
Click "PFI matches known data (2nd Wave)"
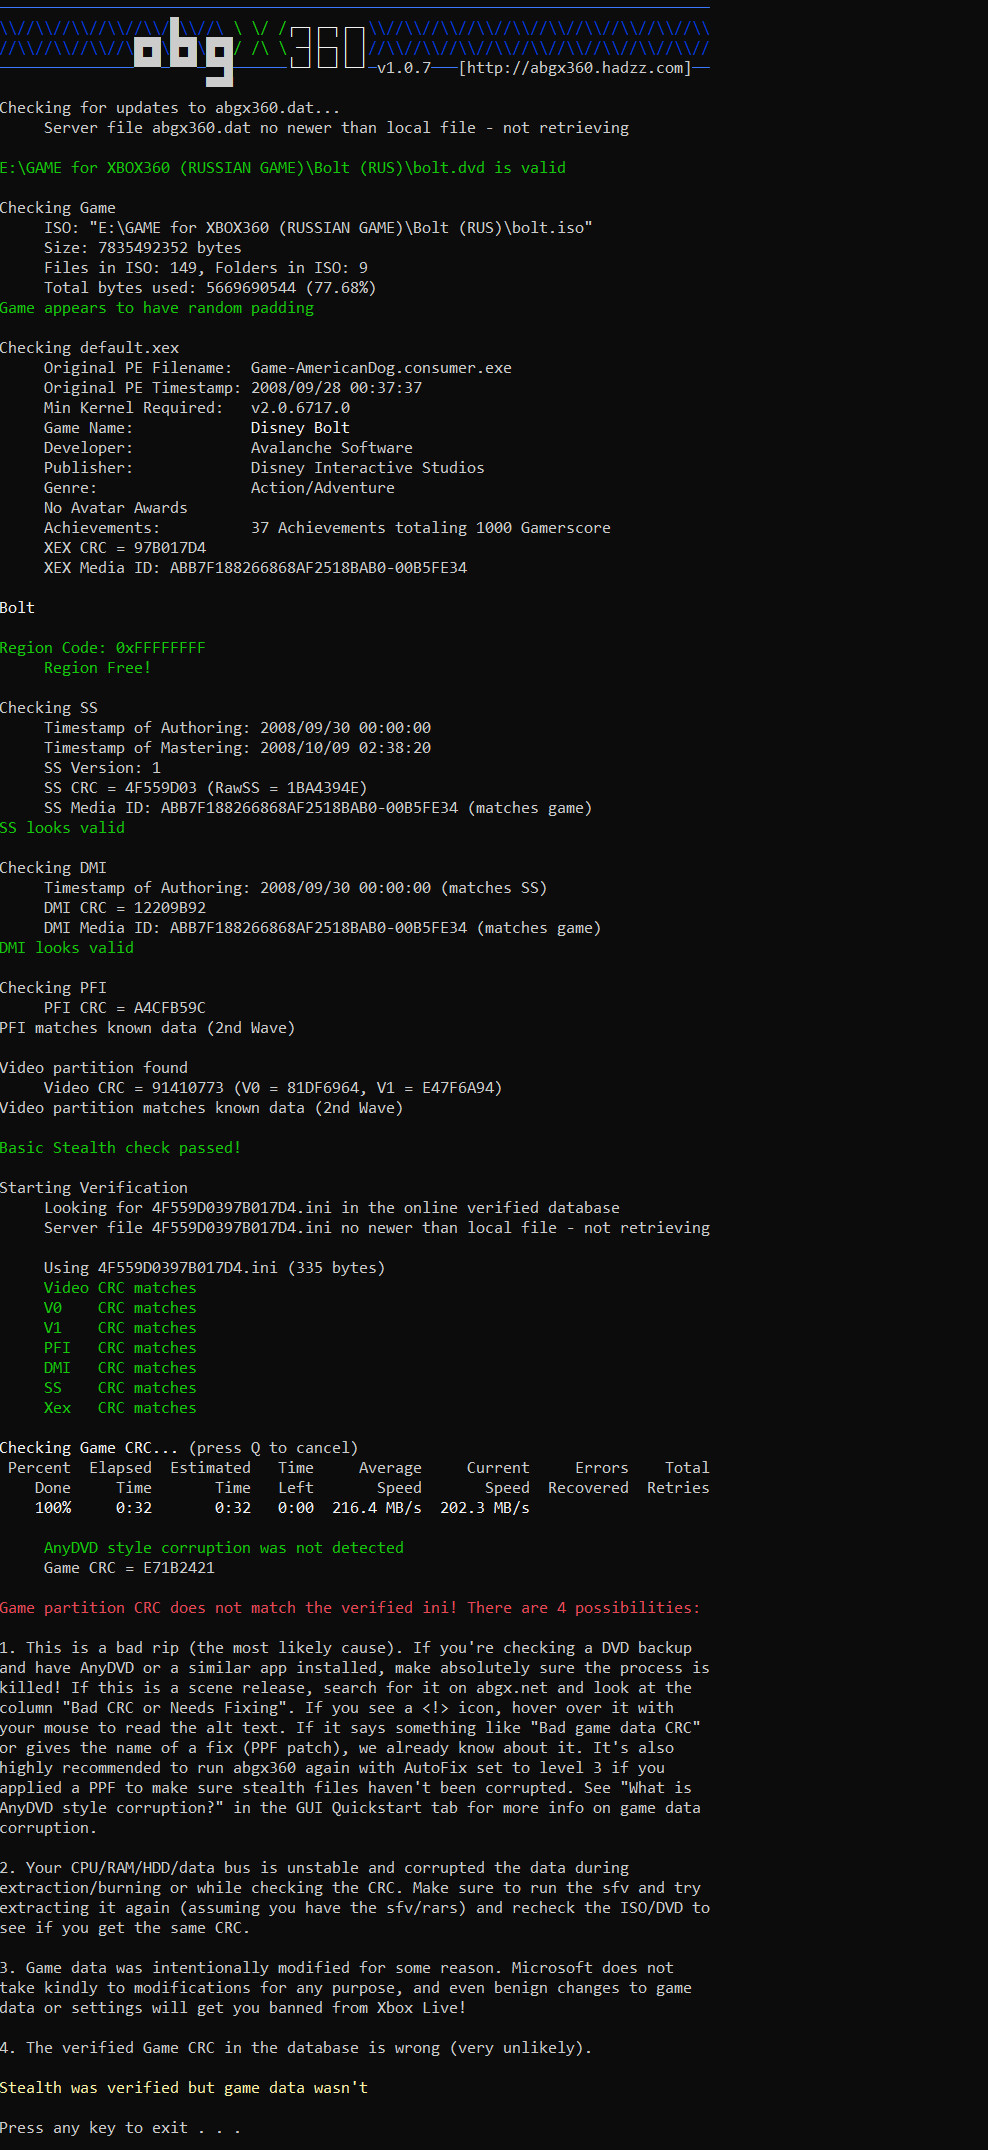[x=148, y=1028]
